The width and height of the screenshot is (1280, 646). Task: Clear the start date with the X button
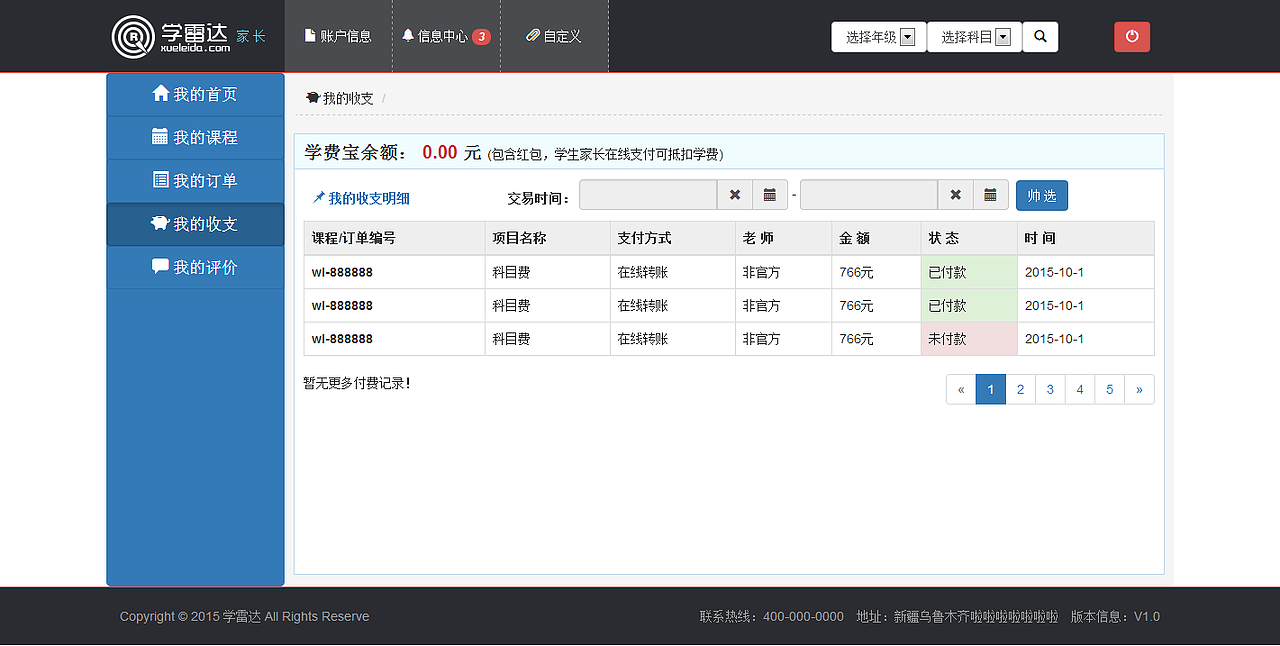pos(735,195)
